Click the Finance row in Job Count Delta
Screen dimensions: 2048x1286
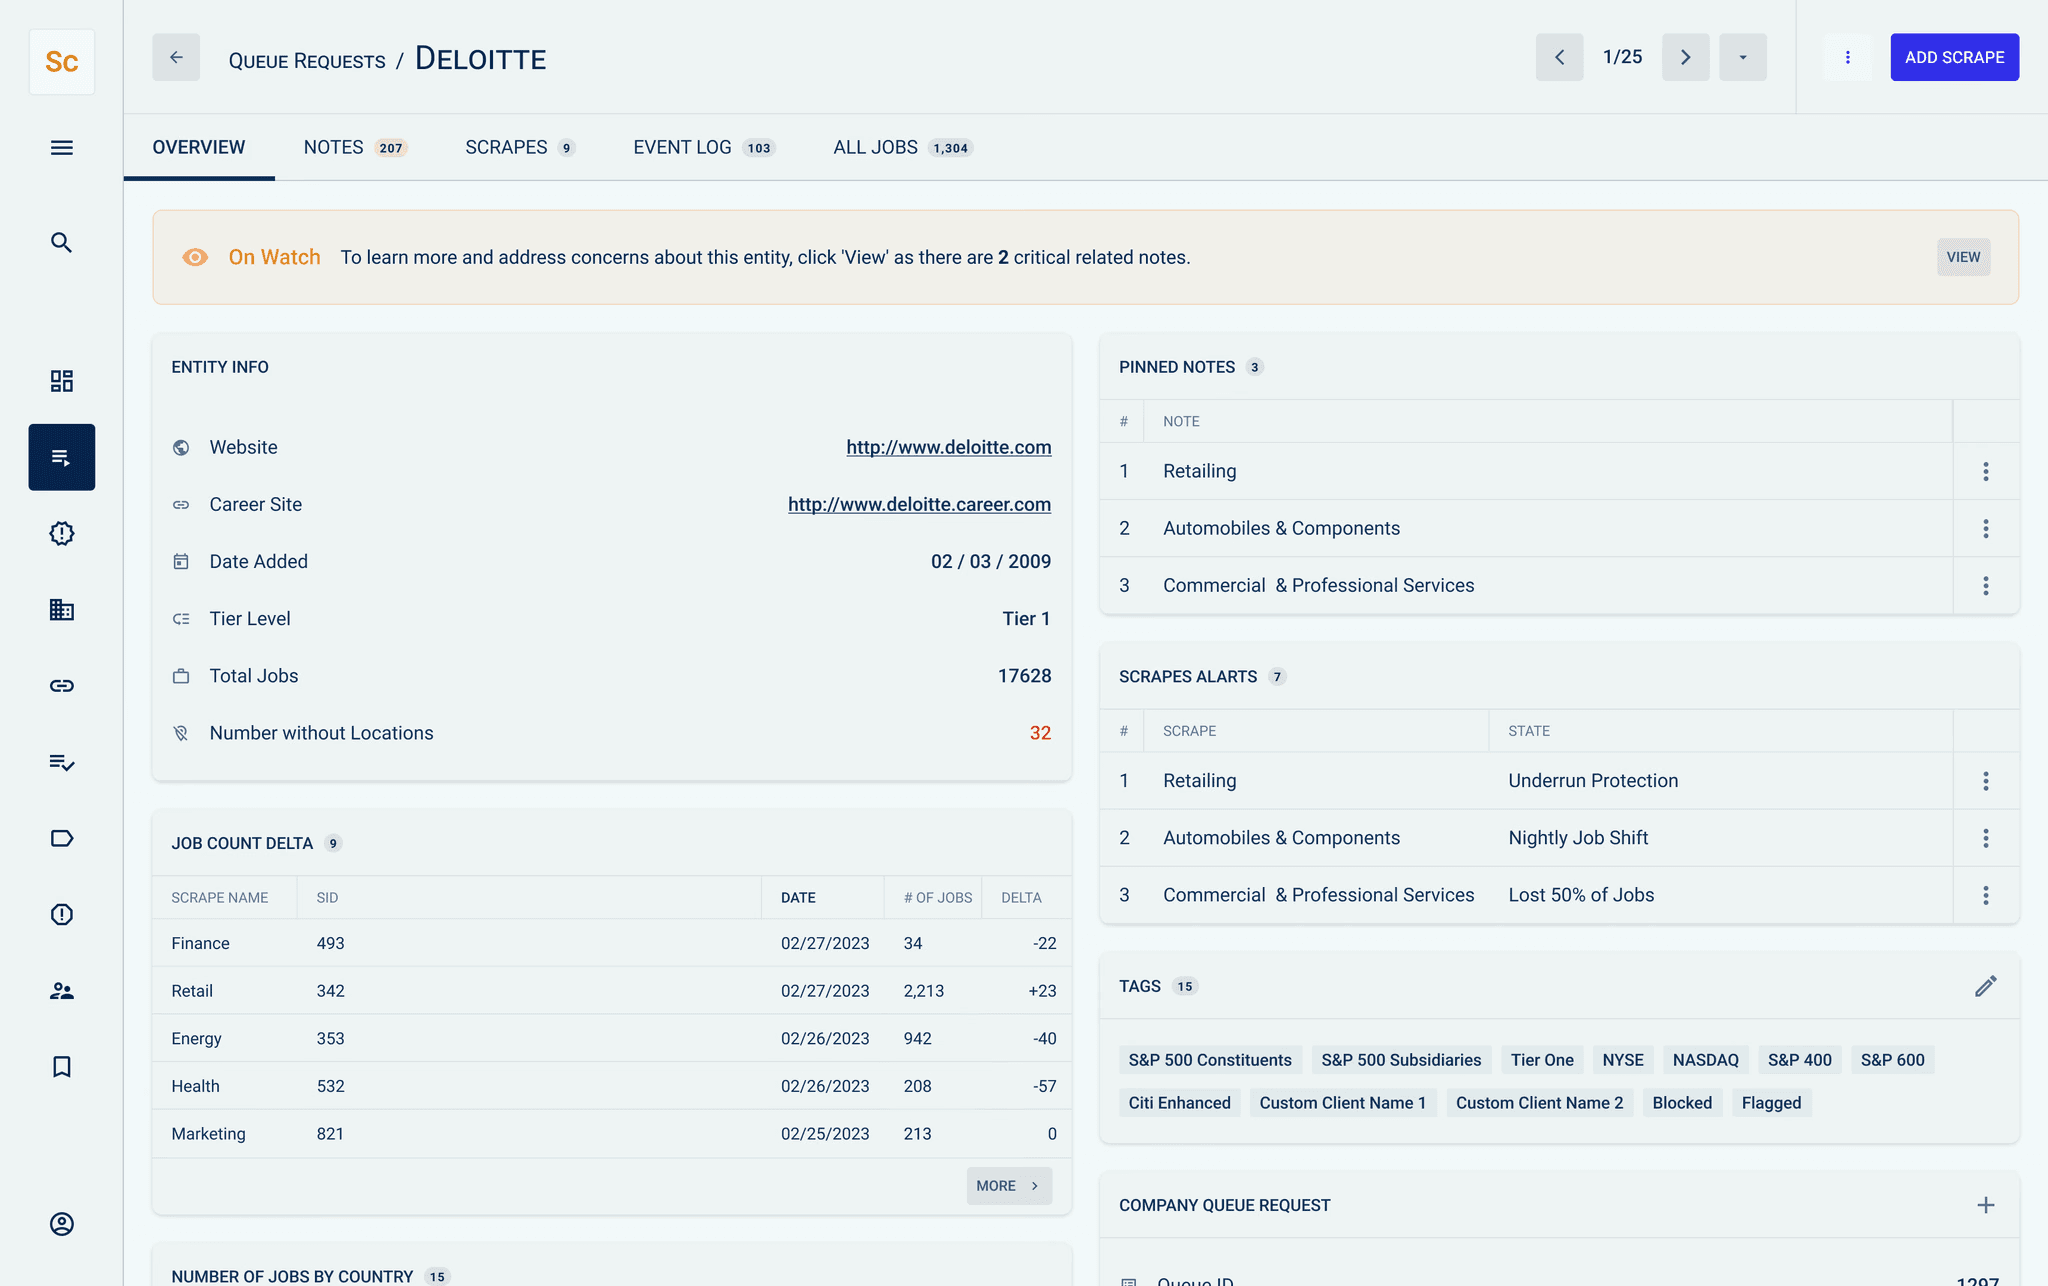(x=612, y=943)
